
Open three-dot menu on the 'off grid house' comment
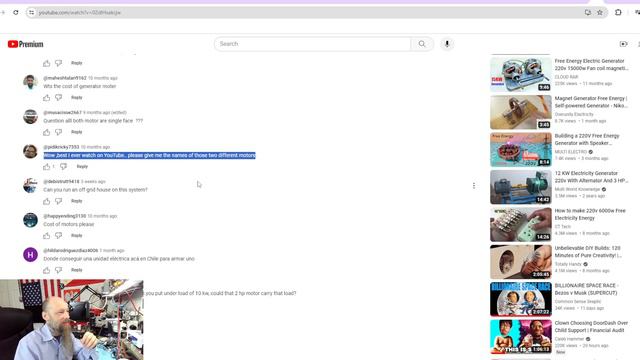[473, 186]
